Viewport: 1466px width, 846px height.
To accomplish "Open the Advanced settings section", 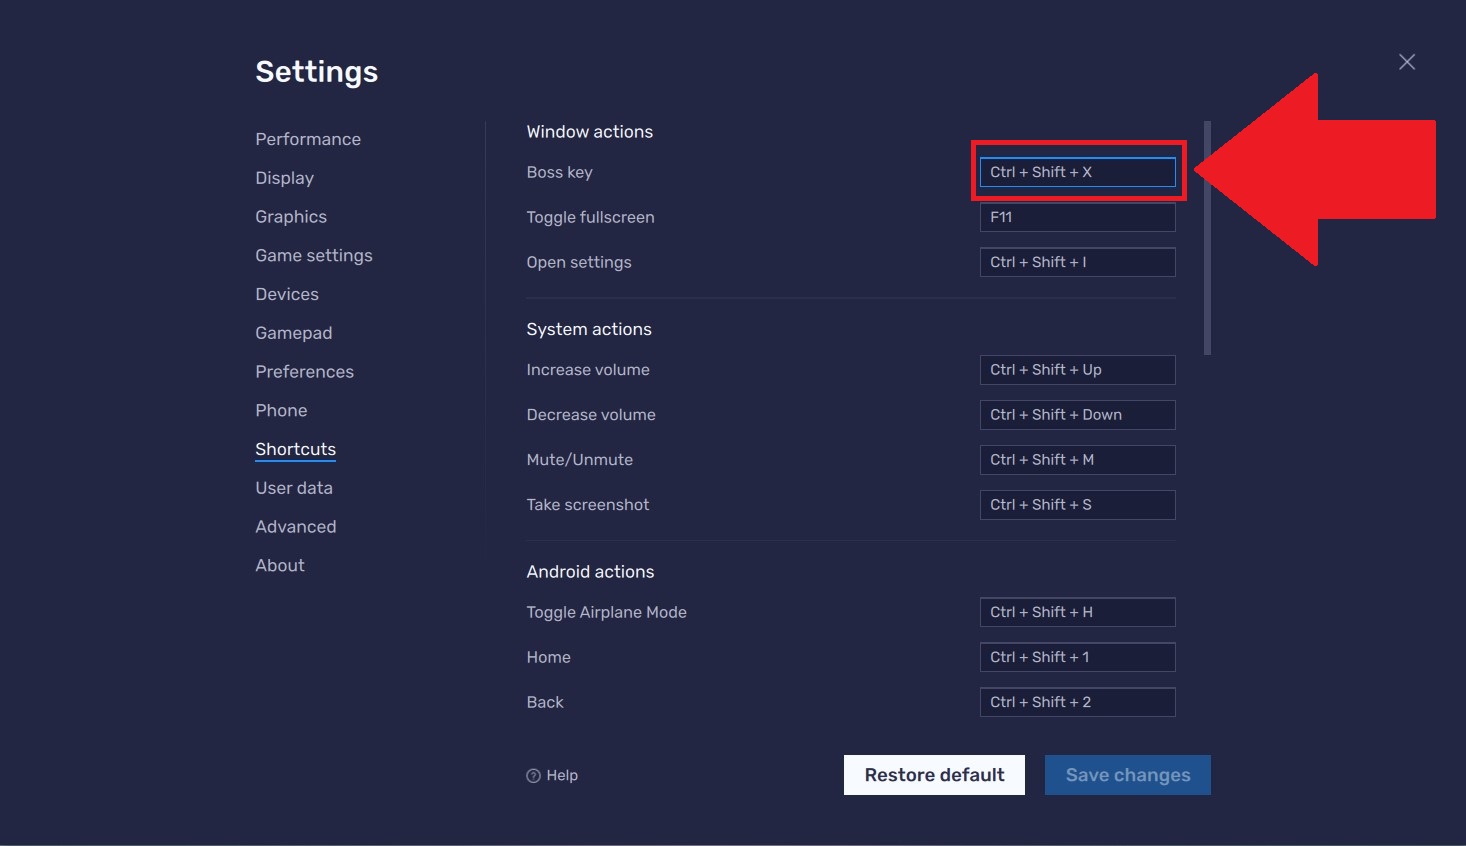I will pos(295,526).
